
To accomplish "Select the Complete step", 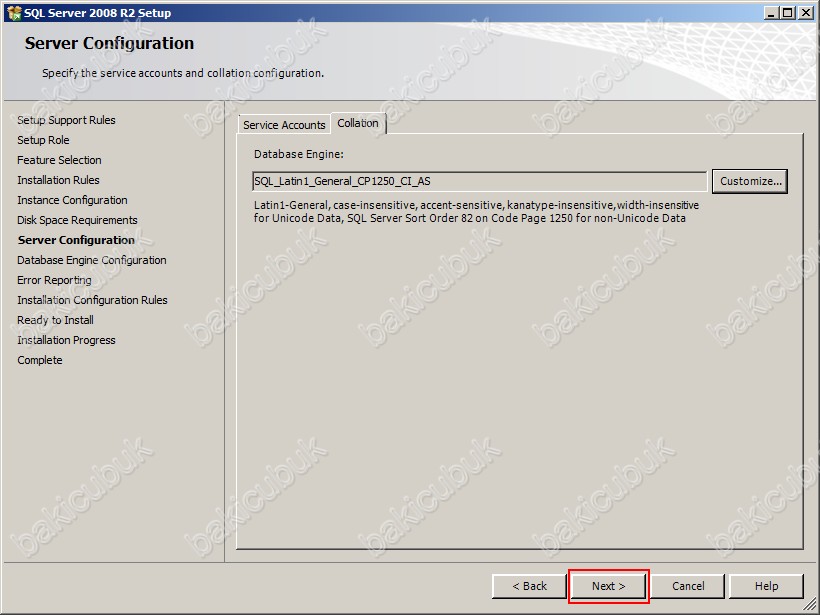I will (40, 360).
